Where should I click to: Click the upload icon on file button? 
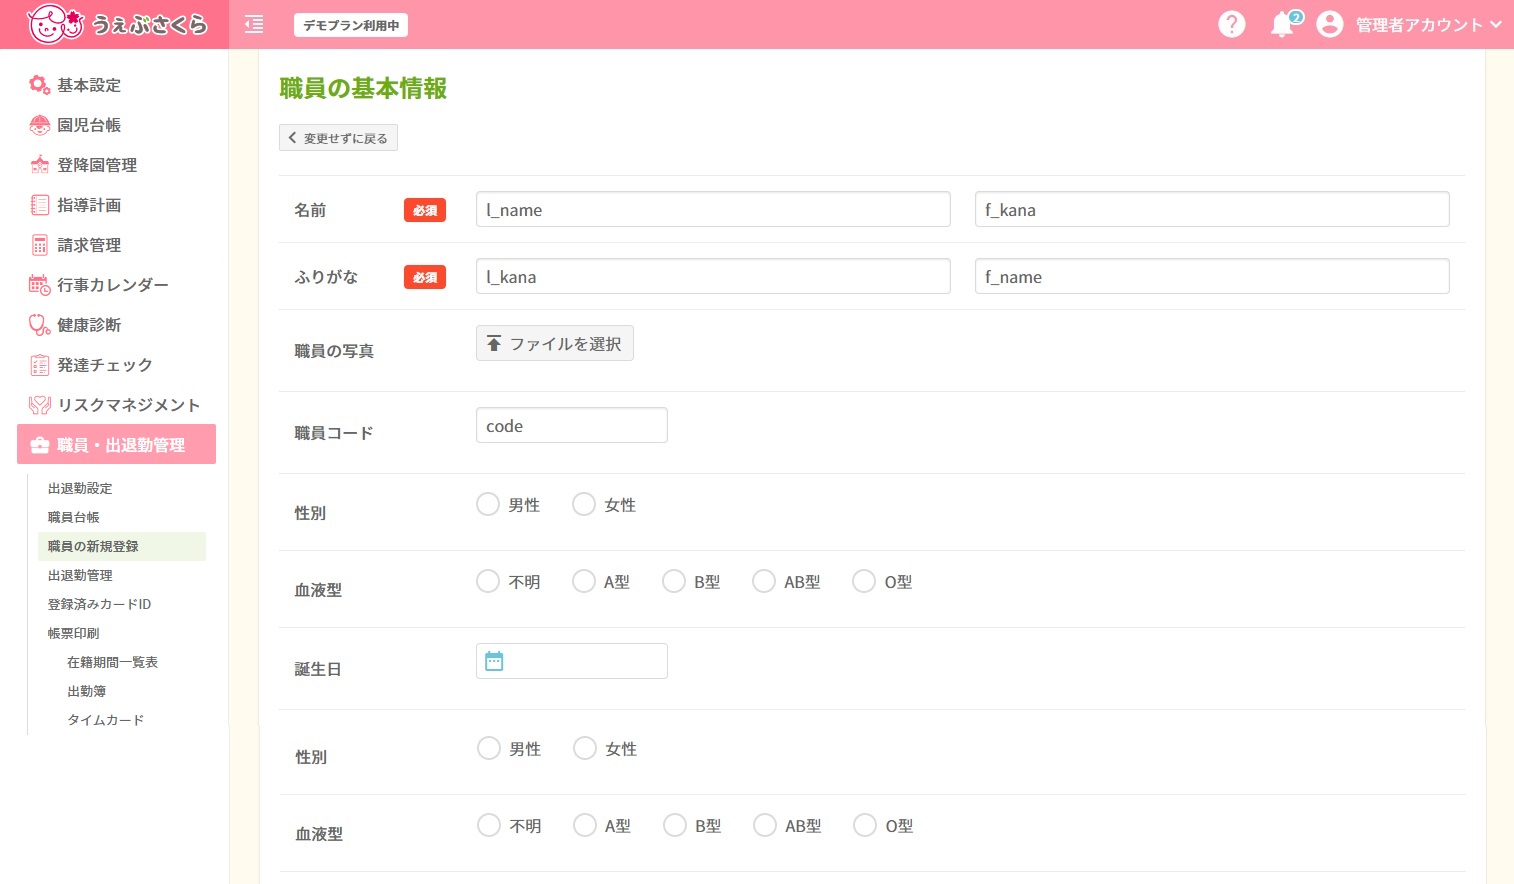pos(494,343)
